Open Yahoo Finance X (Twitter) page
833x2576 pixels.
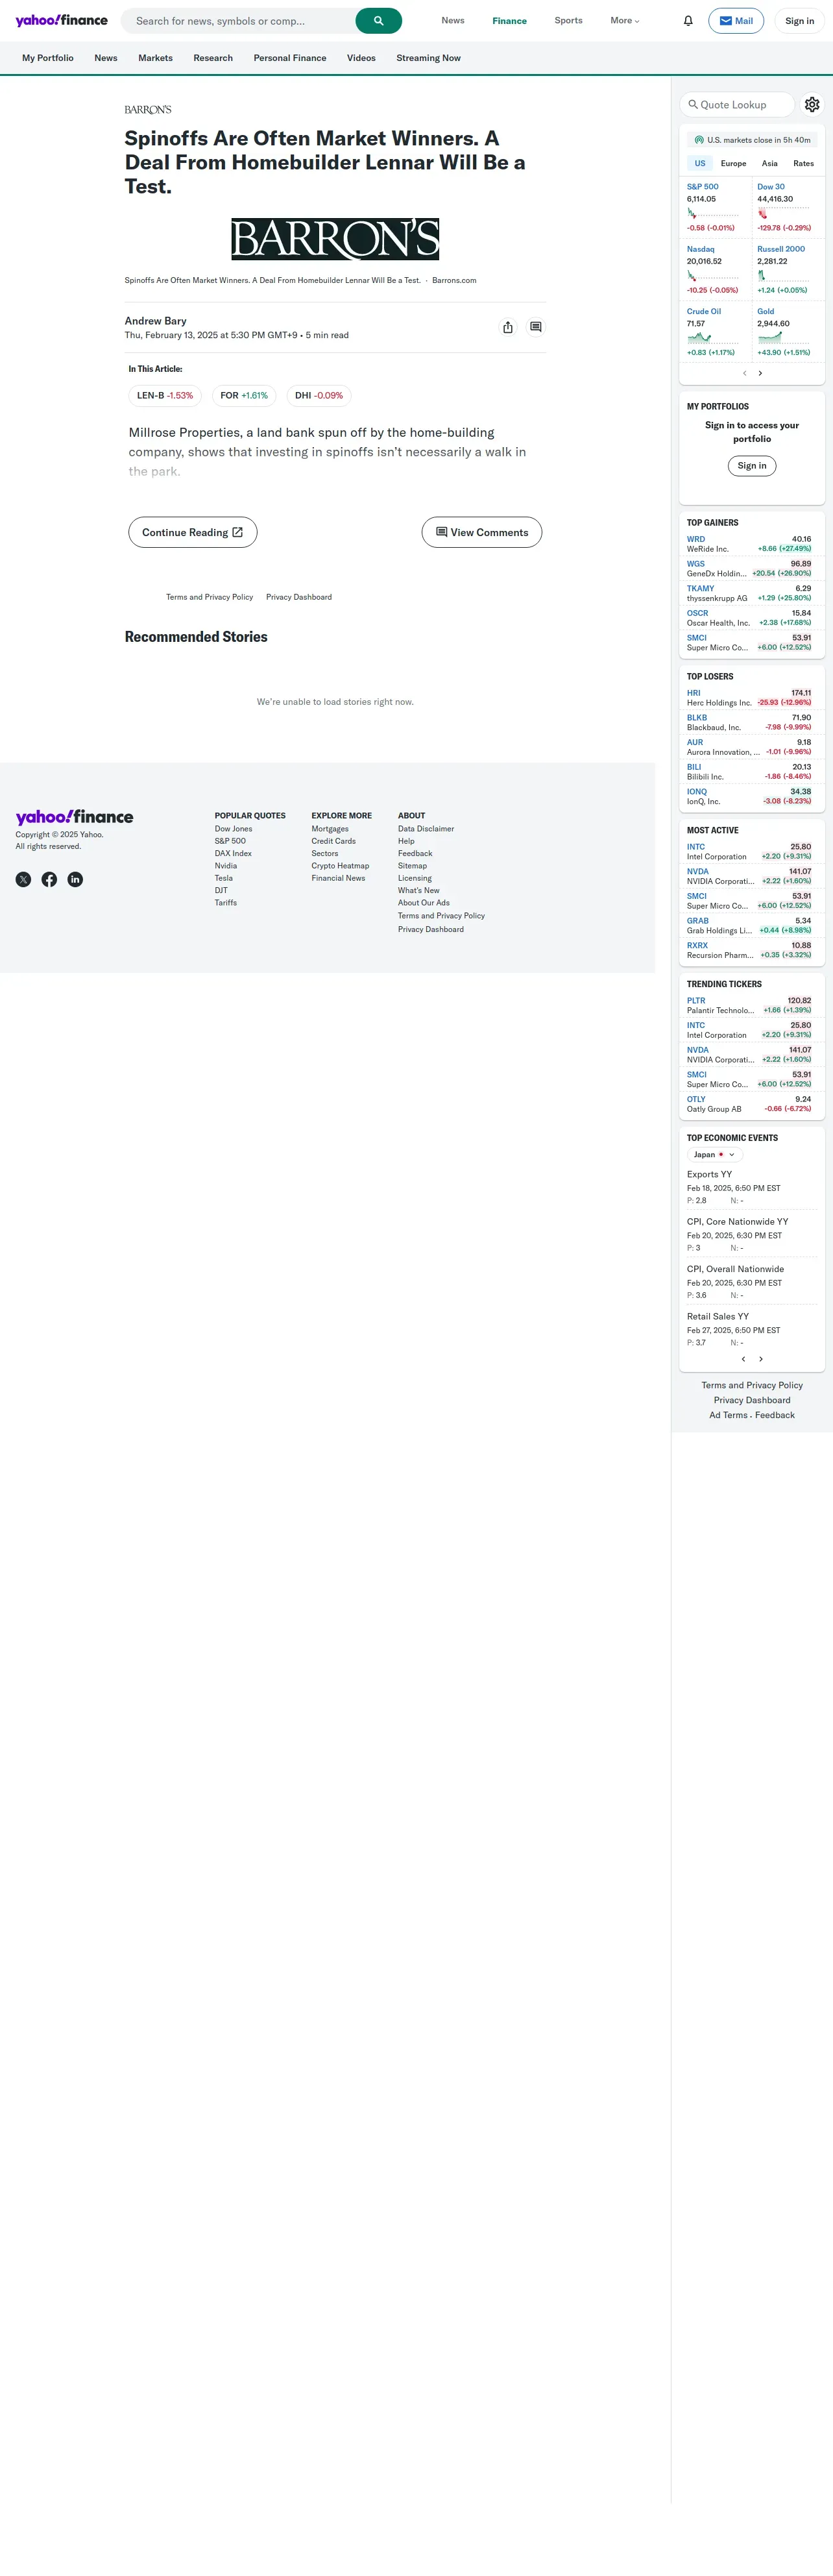tap(23, 879)
